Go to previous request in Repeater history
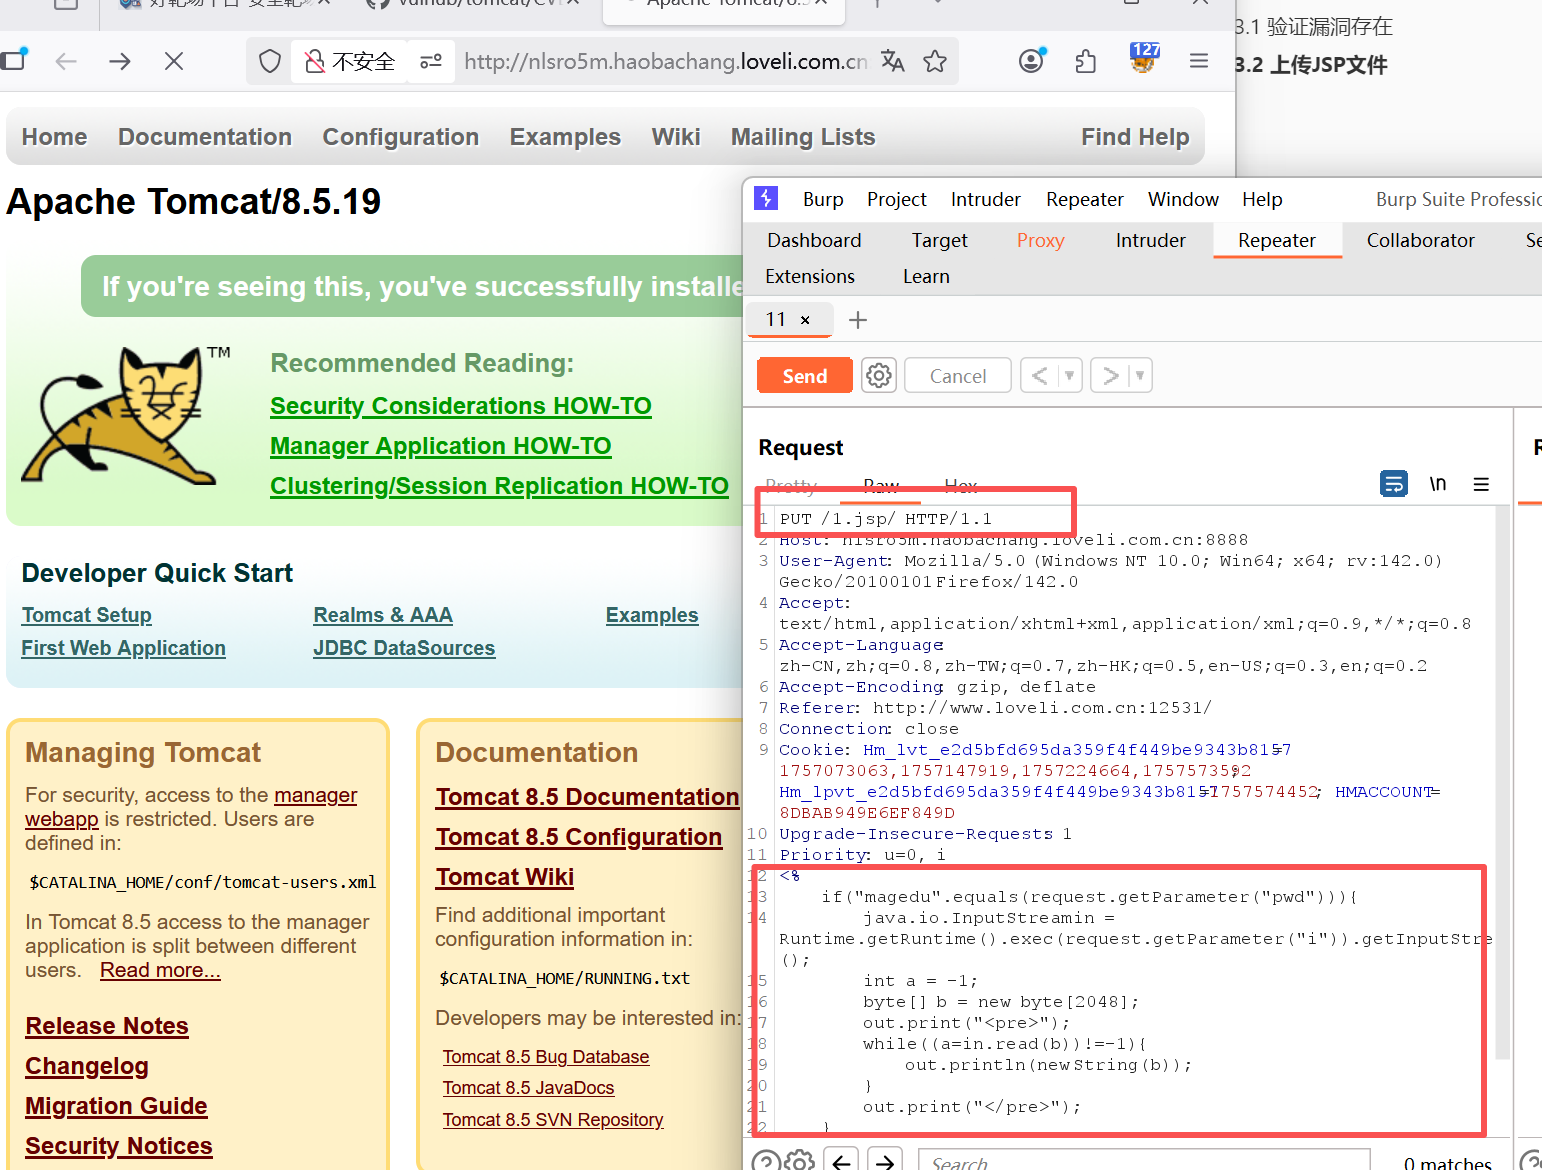Viewport: 1542px width, 1170px height. (1040, 376)
